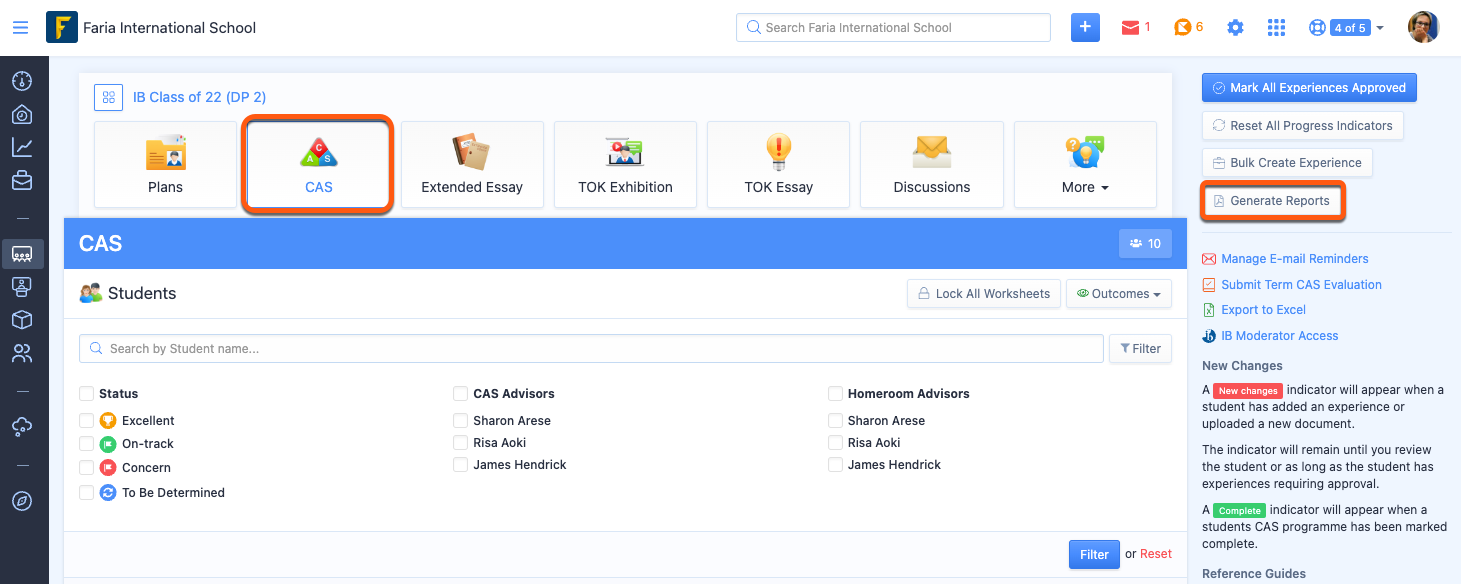Open the dashboard gauge sidebar icon

coord(22,81)
